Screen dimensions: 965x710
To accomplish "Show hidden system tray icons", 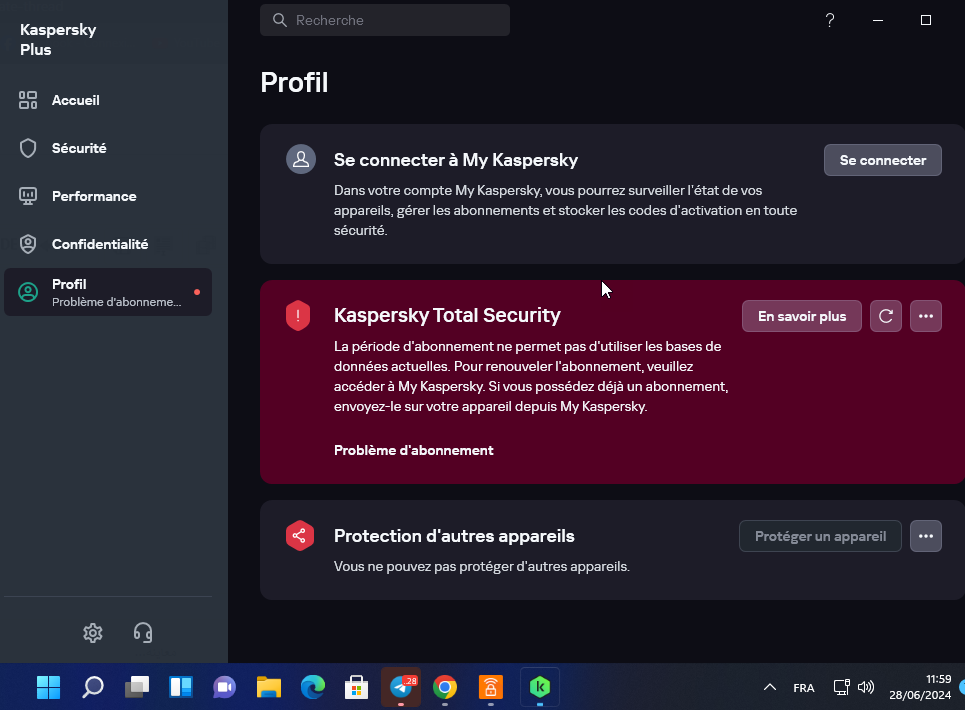I will click(x=770, y=687).
